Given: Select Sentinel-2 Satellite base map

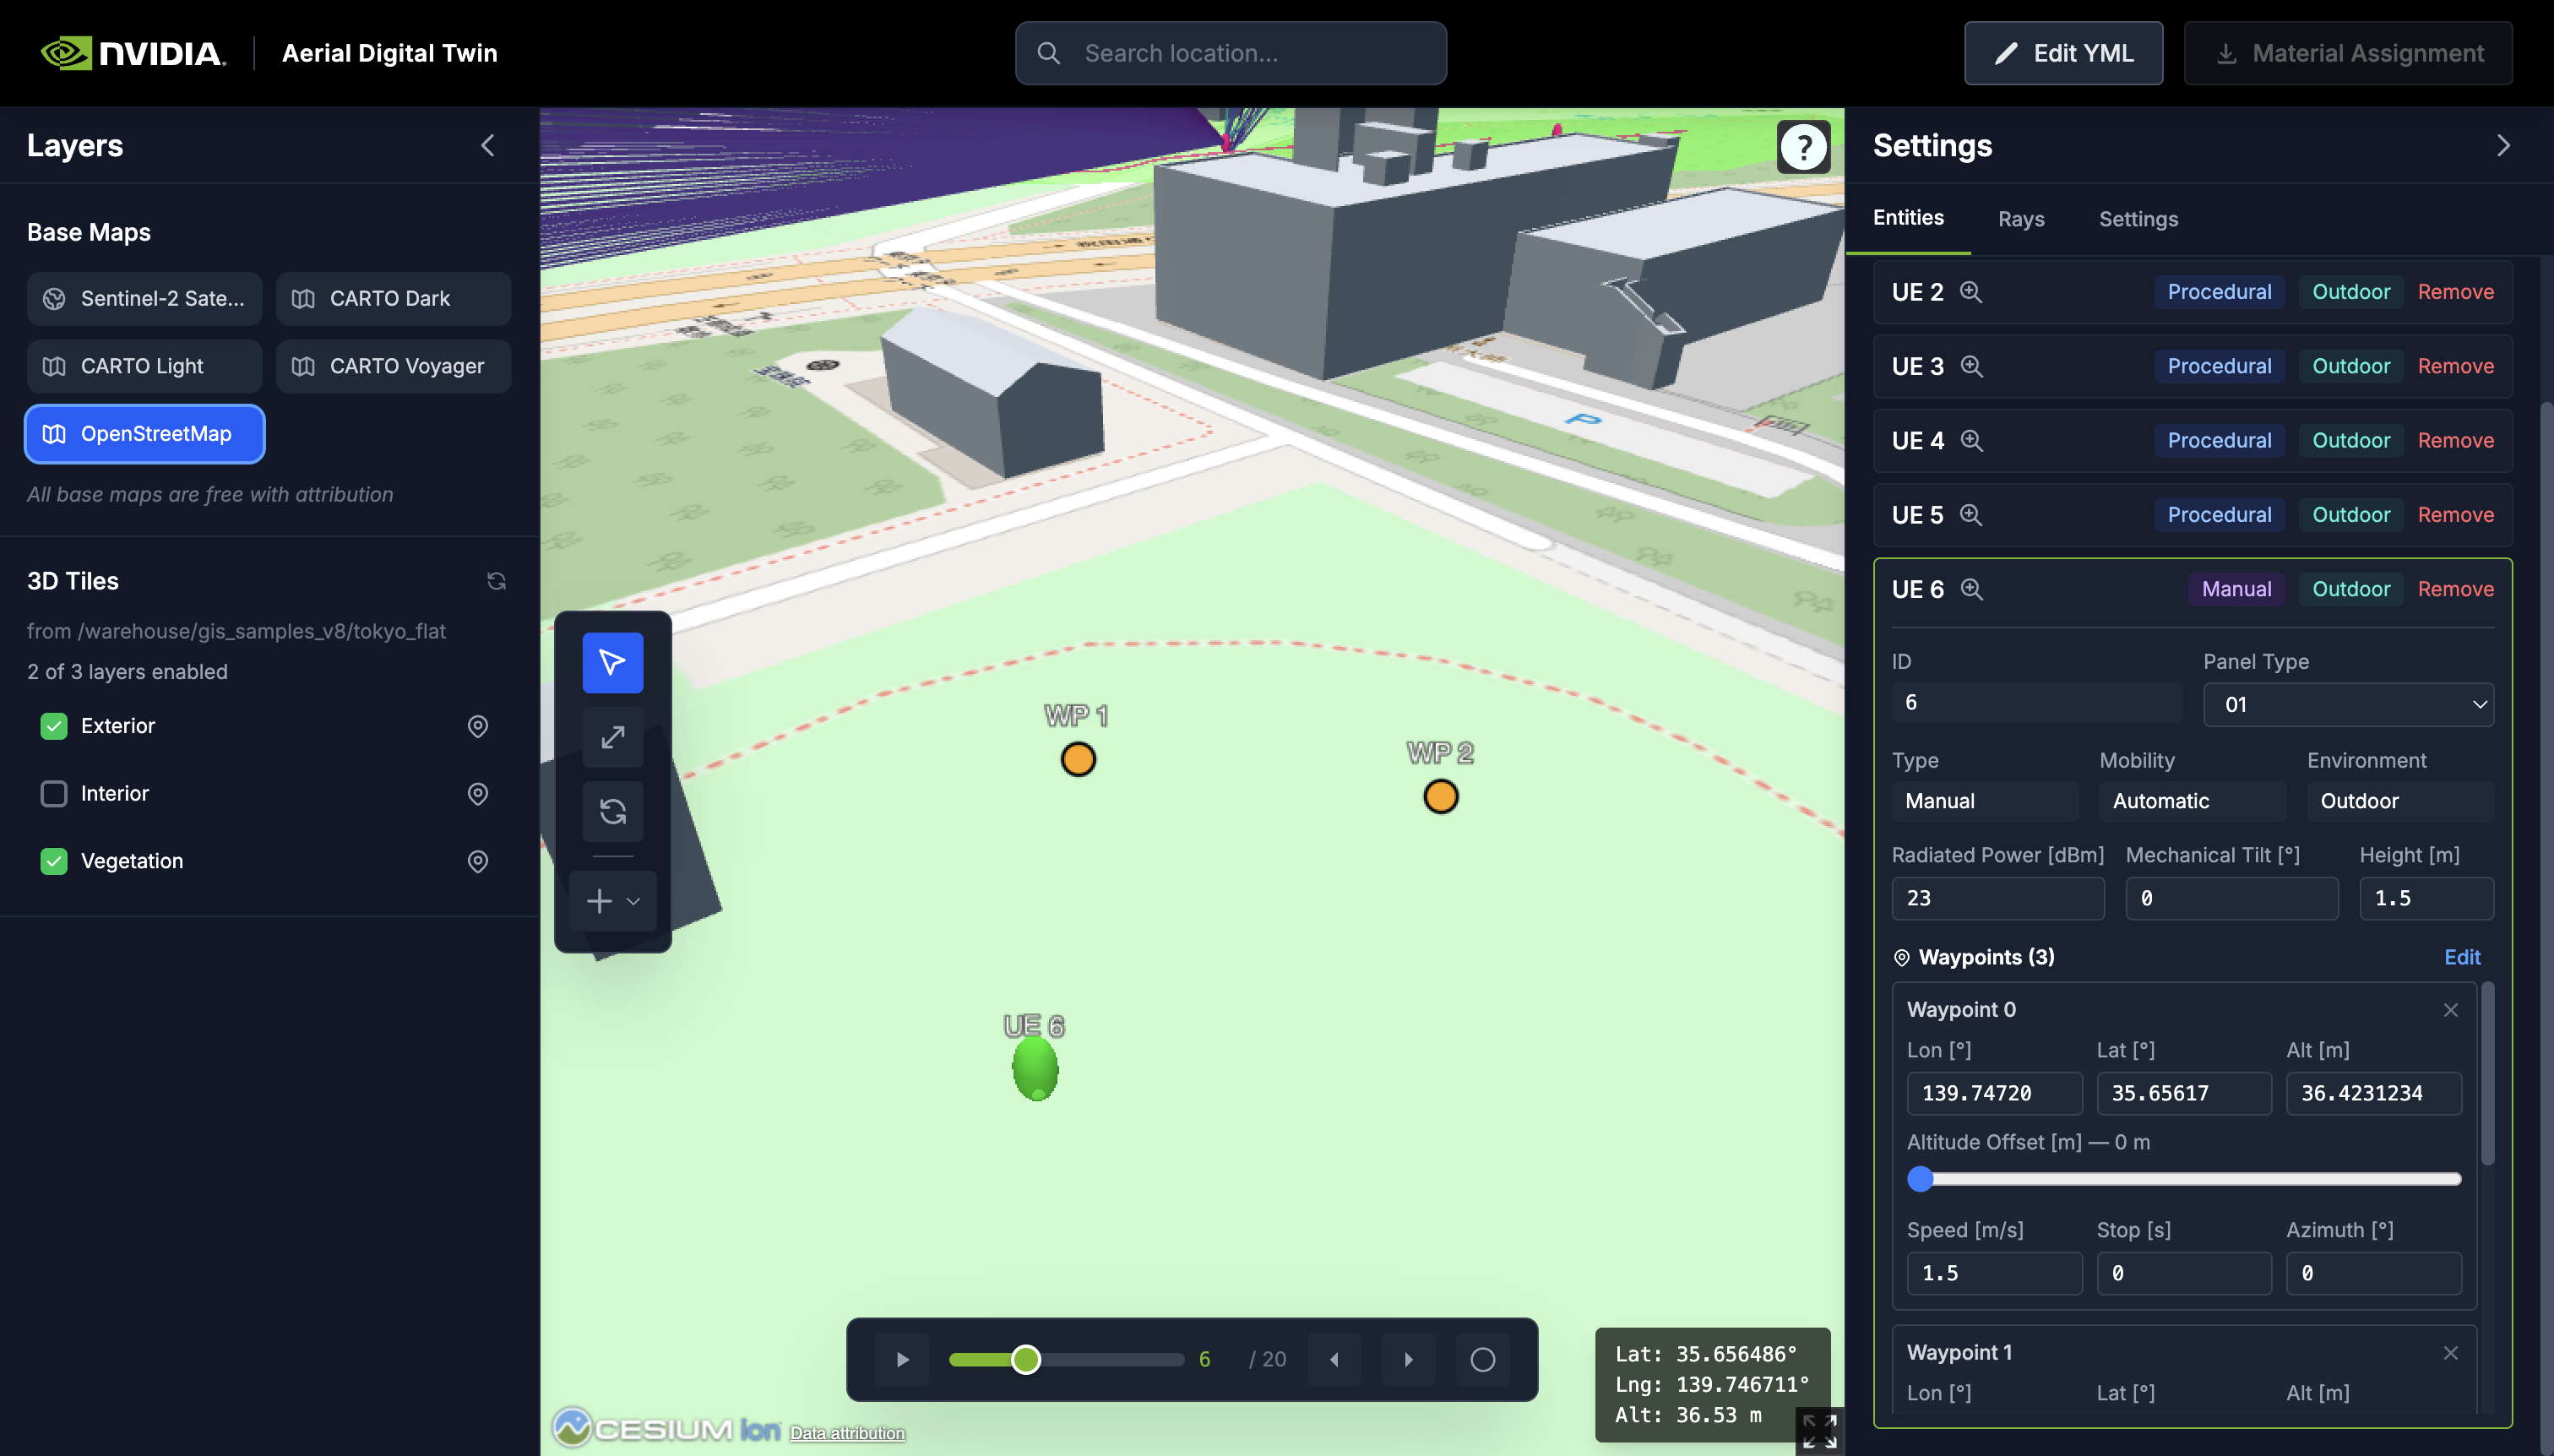Looking at the screenshot, I should [x=145, y=298].
